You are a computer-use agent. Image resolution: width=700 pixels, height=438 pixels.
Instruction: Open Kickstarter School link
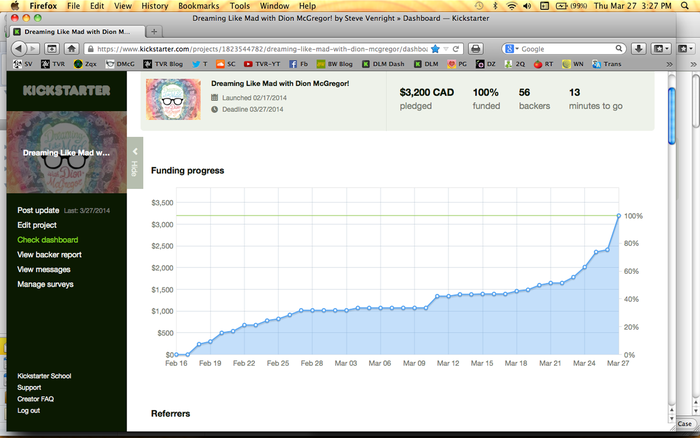point(44,376)
